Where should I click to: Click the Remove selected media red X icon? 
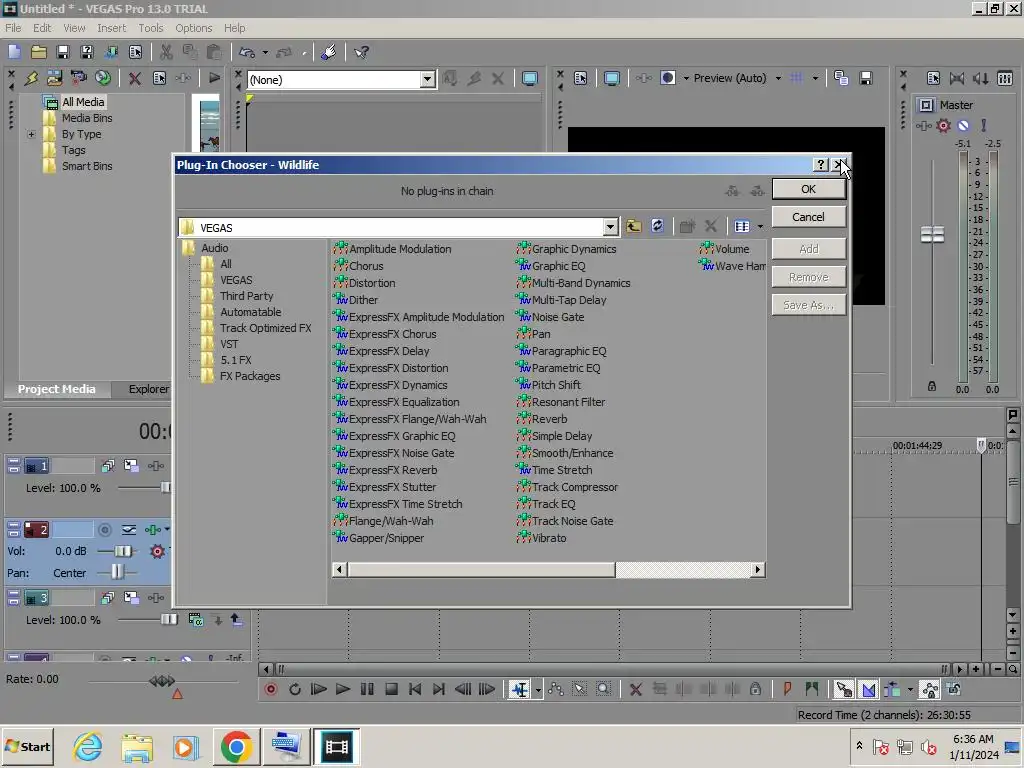pyautogui.click(x=135, y=79)
